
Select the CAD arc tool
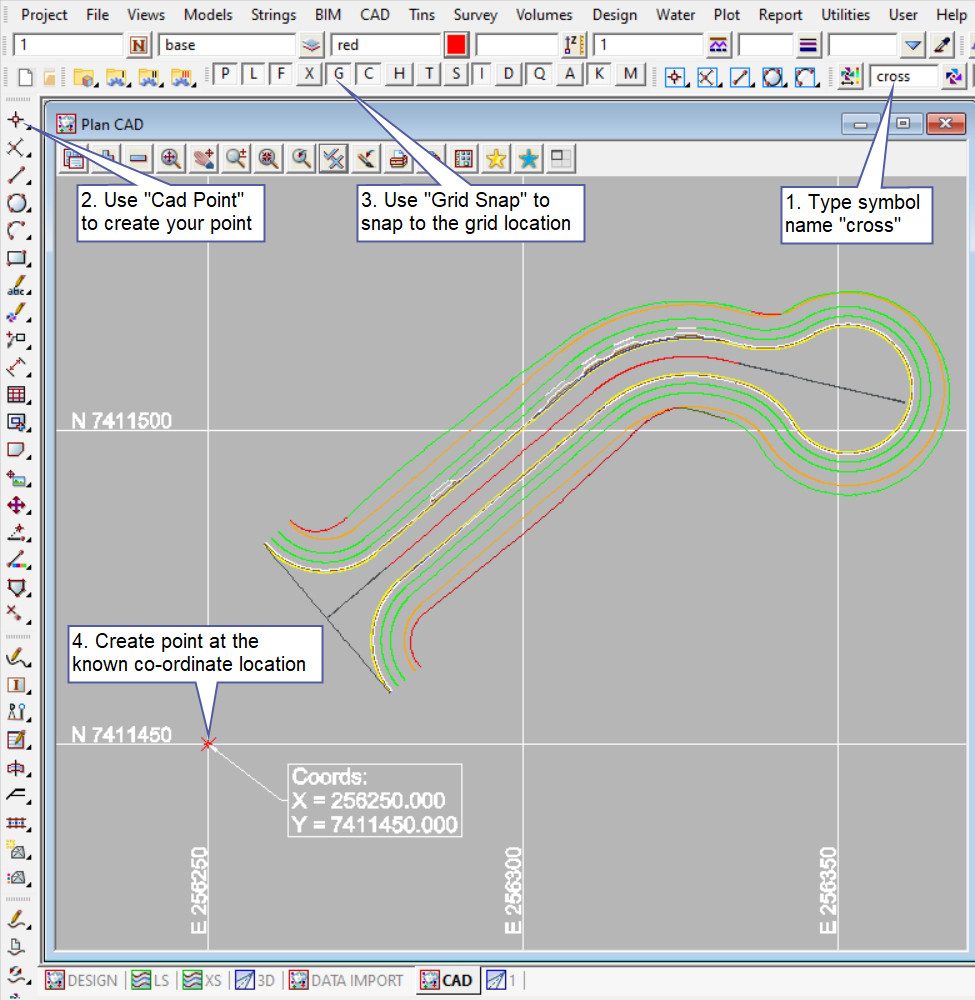tap(16, 231)
